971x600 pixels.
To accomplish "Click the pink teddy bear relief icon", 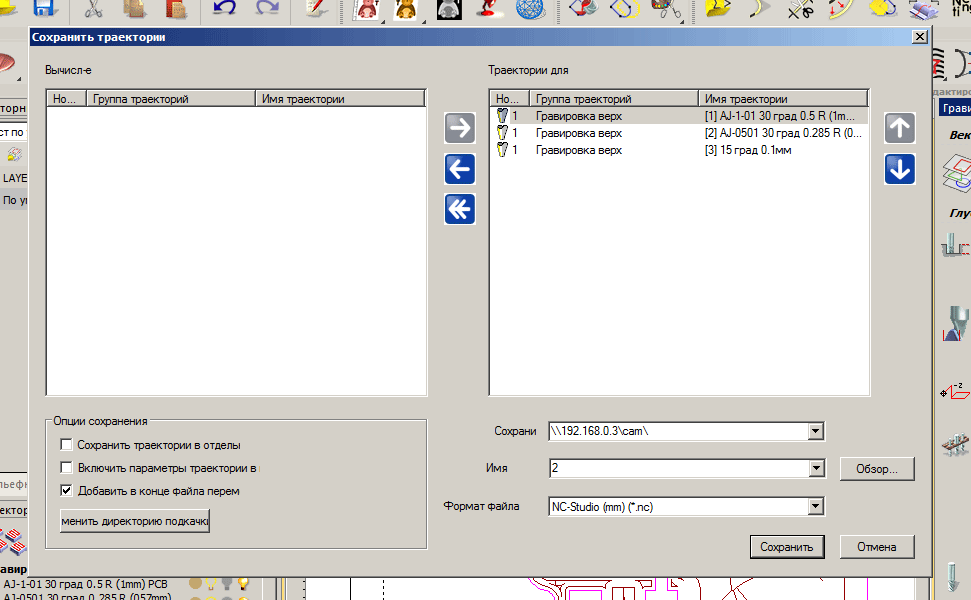I will point(365,9).
